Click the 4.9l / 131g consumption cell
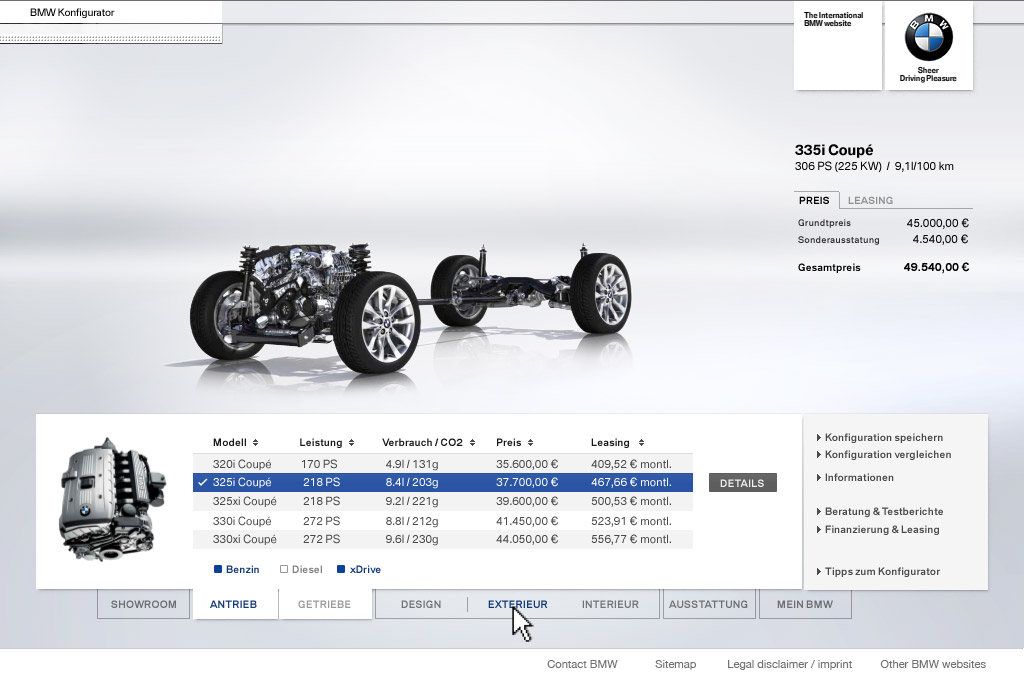This screenshot has height=678, width=1024. (x=411, y=464)
